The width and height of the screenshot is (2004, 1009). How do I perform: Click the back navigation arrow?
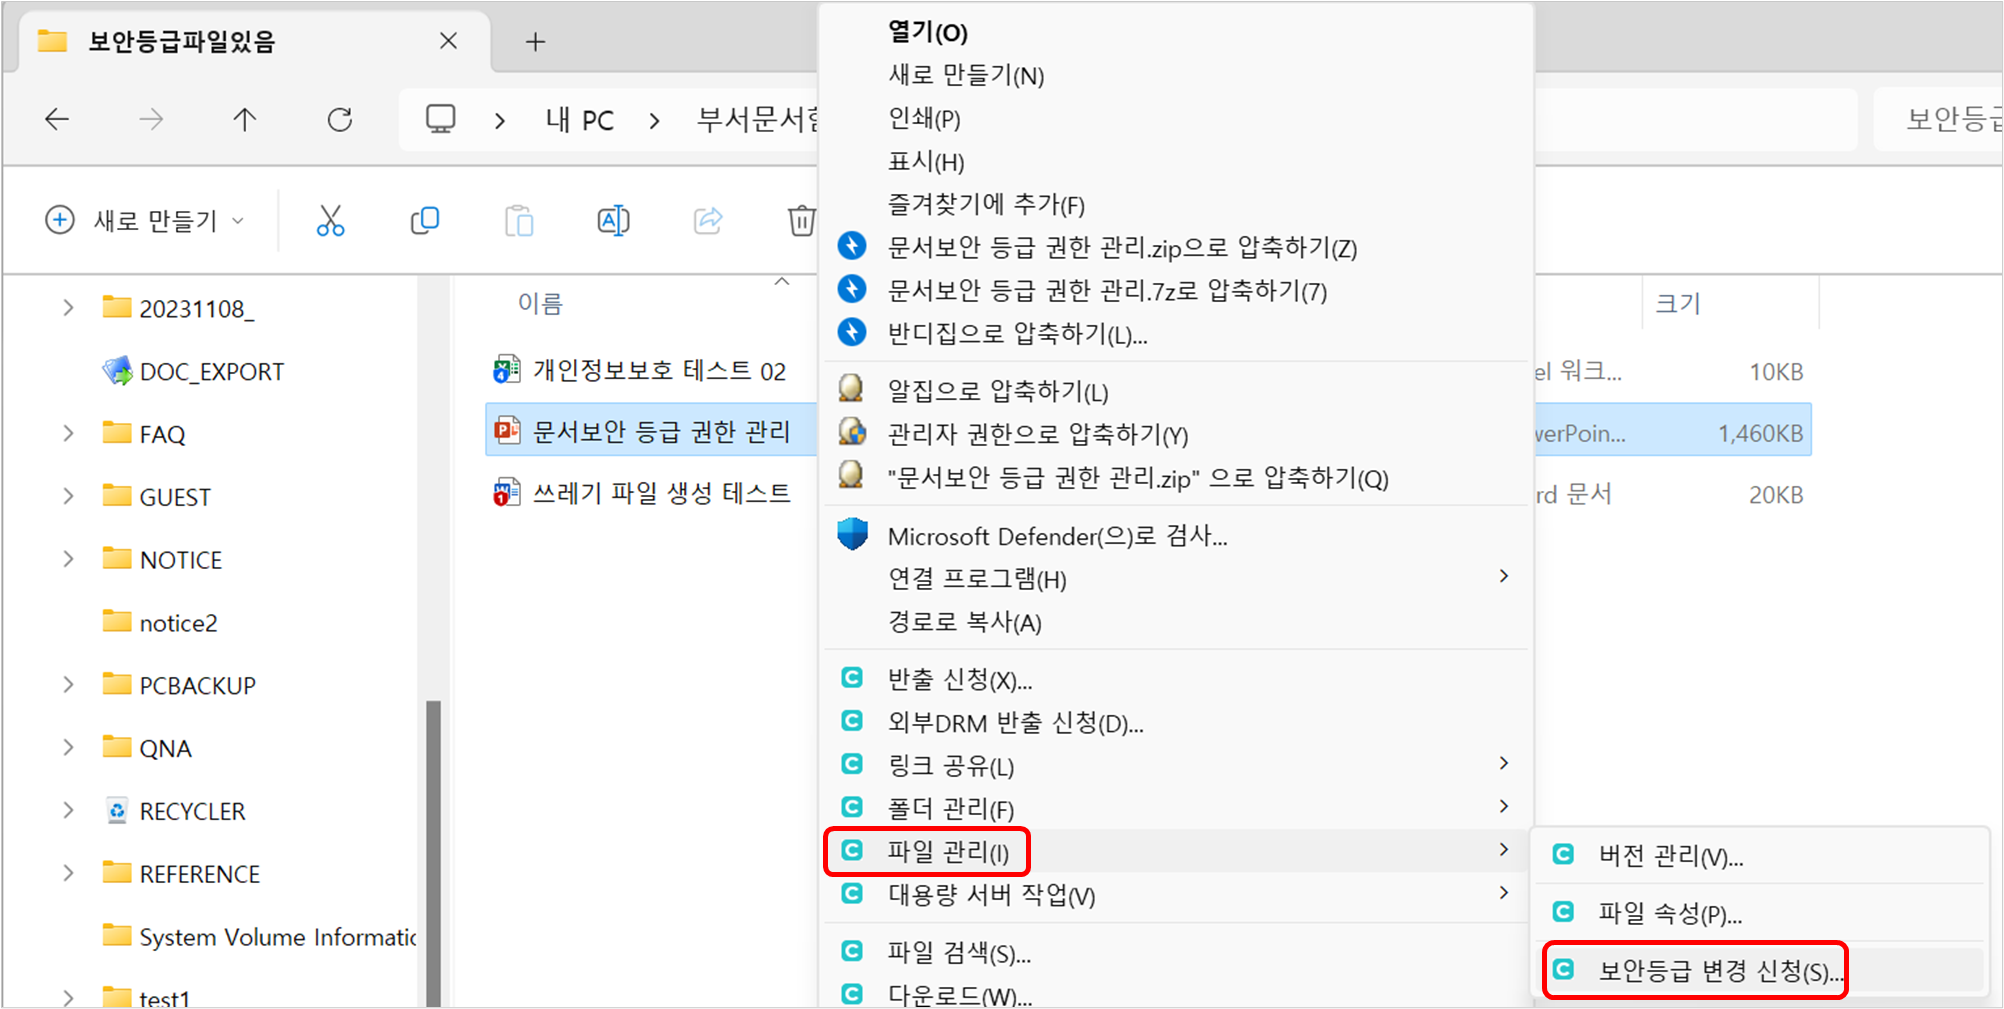pyautogui.click(x=57, y=120)
